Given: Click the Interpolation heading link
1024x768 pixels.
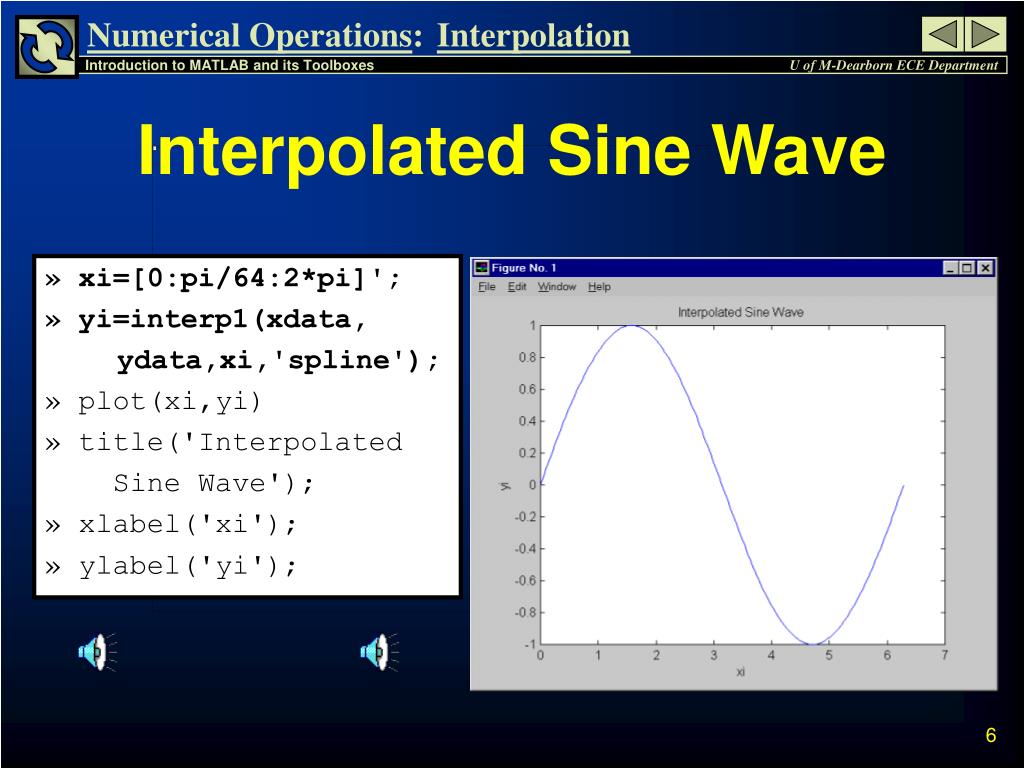Looking at the screenshot, I should click(533, 36).
